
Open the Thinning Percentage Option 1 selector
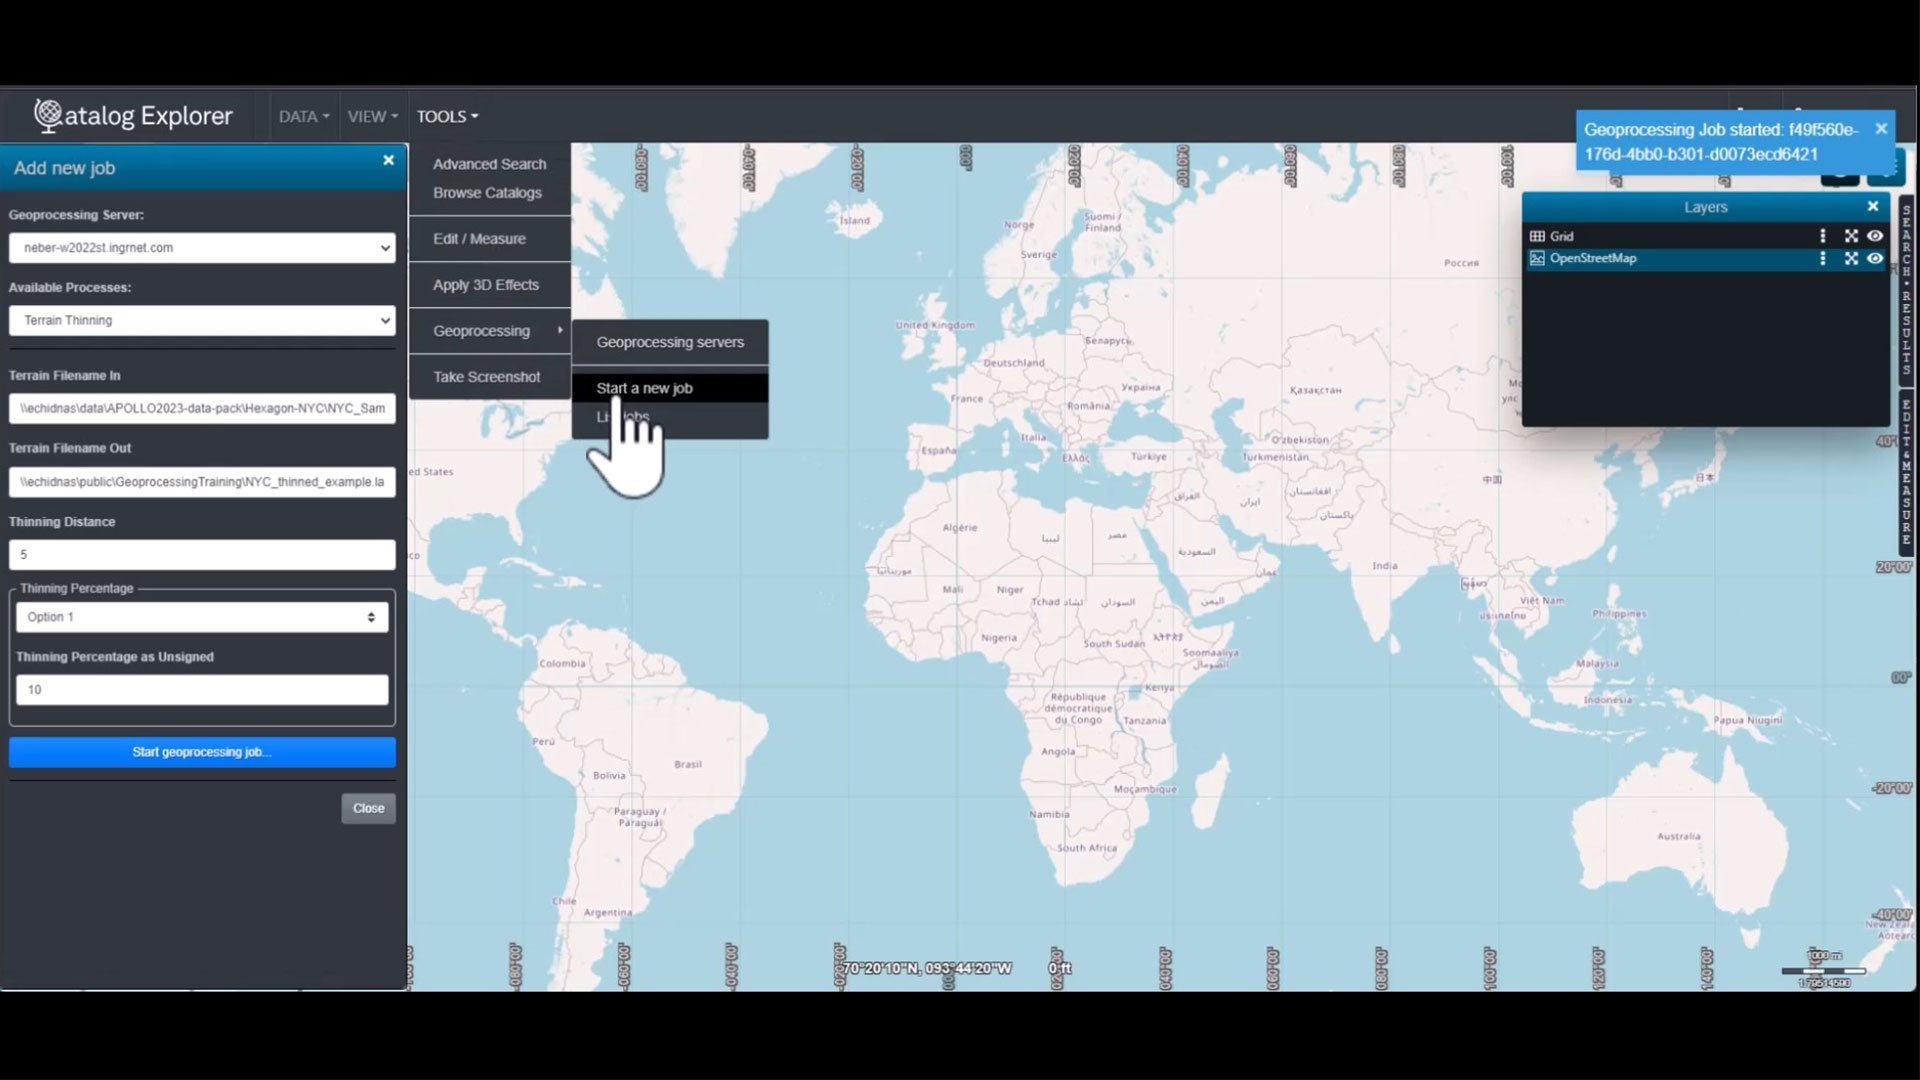pos(202,617)
